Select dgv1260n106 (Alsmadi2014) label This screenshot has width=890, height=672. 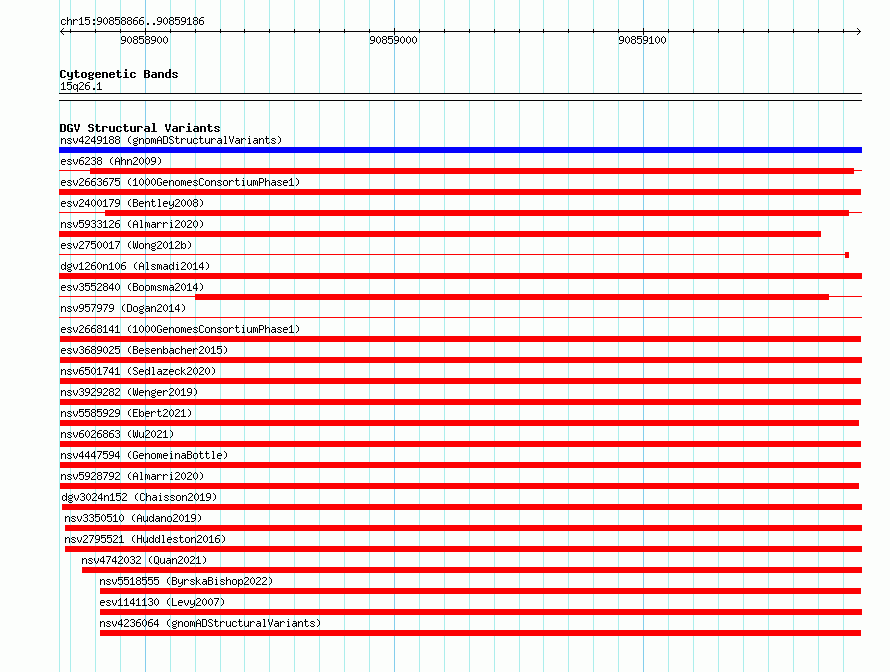[135, 266]
